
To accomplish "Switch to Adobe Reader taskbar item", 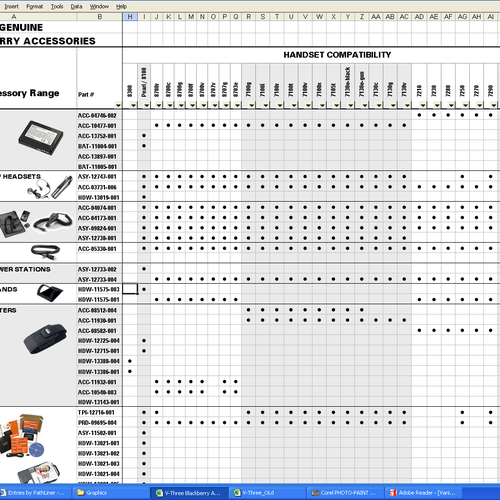I will [423, 493].
